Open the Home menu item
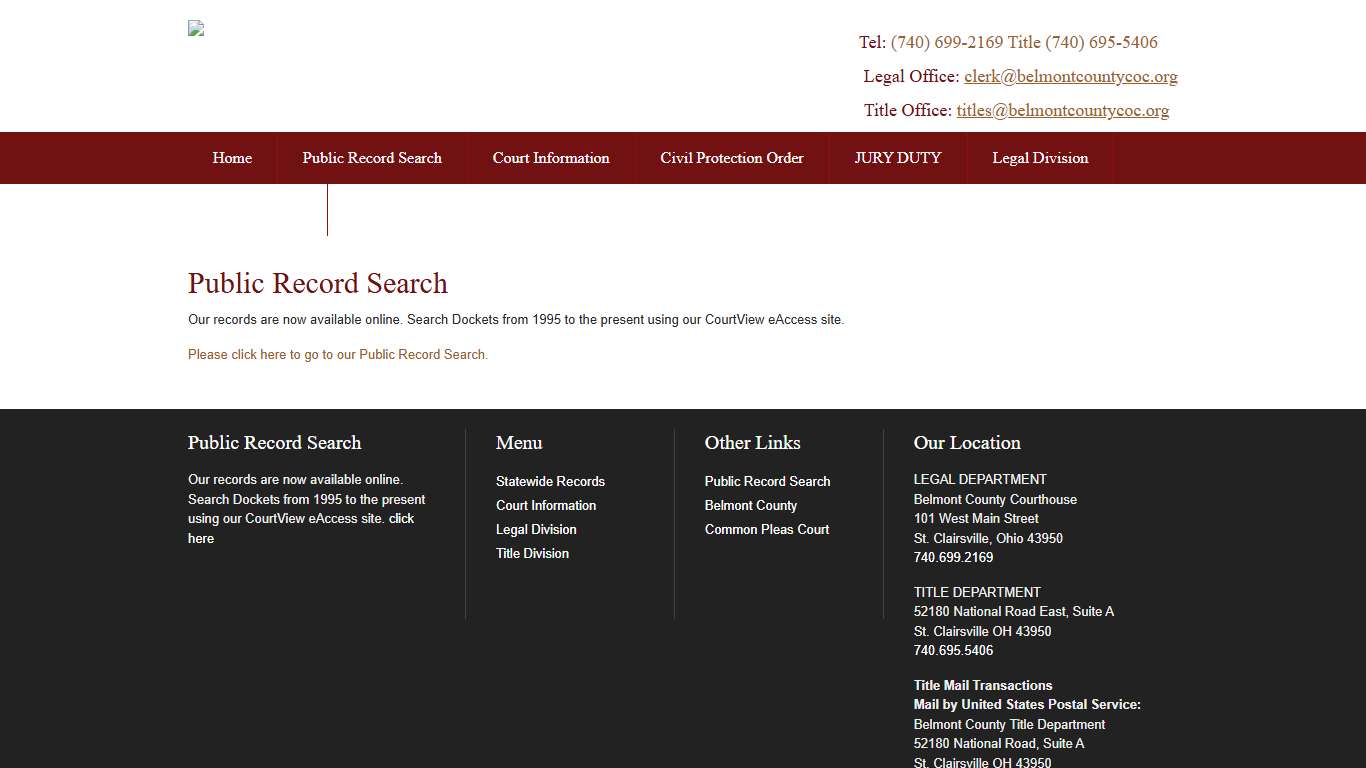 coord(232,157)
